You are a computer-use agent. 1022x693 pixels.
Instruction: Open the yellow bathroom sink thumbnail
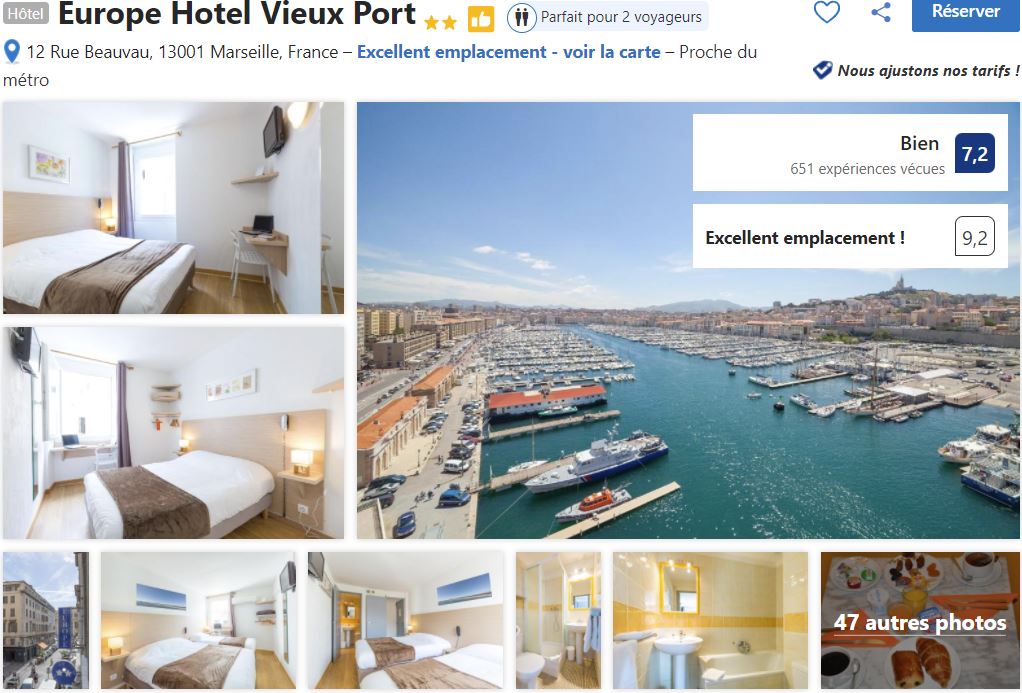(710, 621)
